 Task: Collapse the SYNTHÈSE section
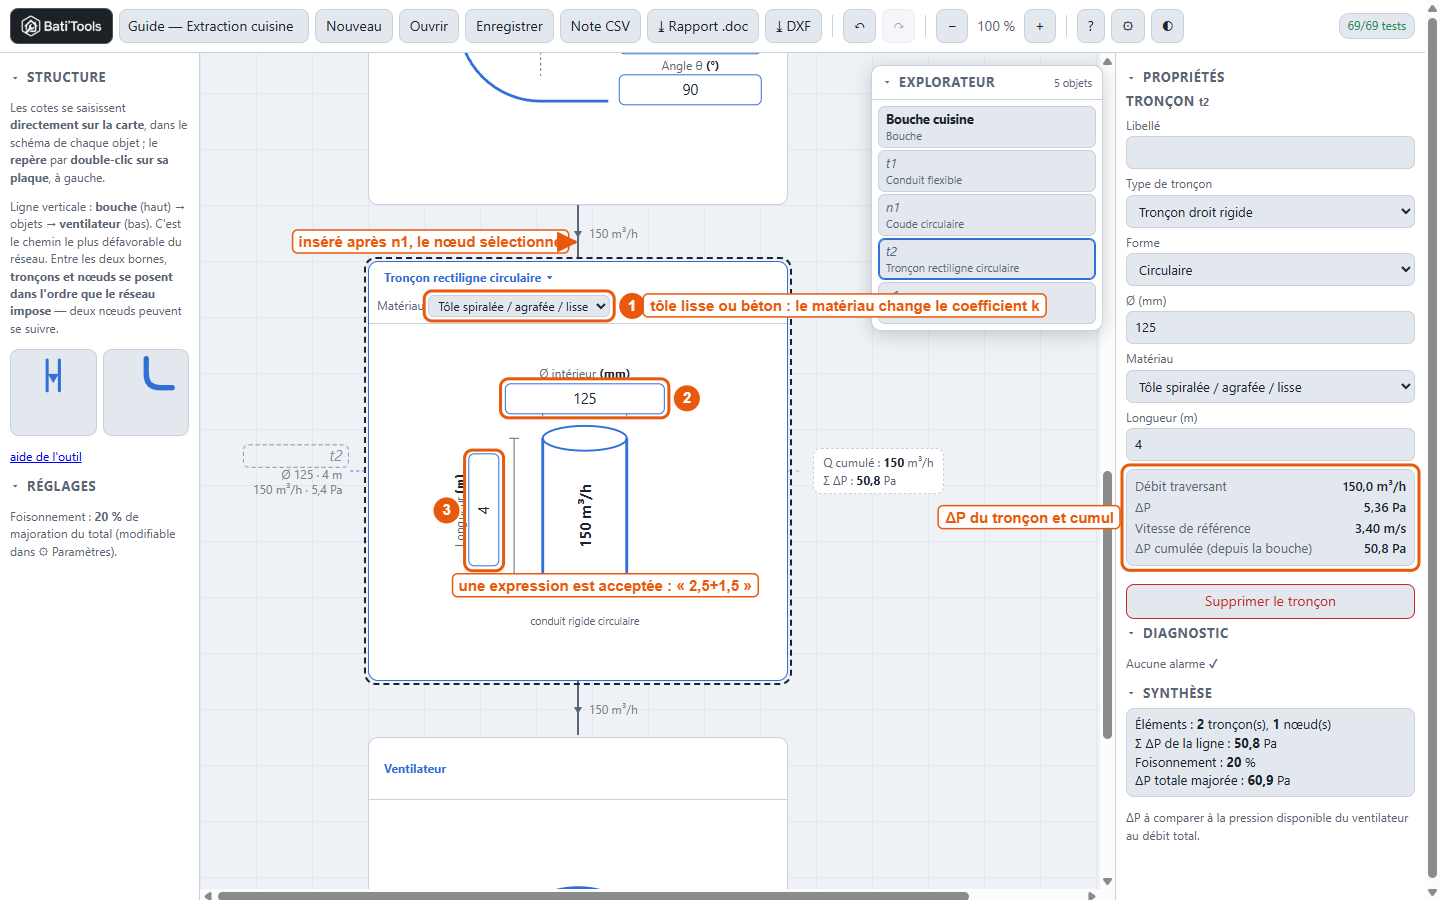(1131, 693)
